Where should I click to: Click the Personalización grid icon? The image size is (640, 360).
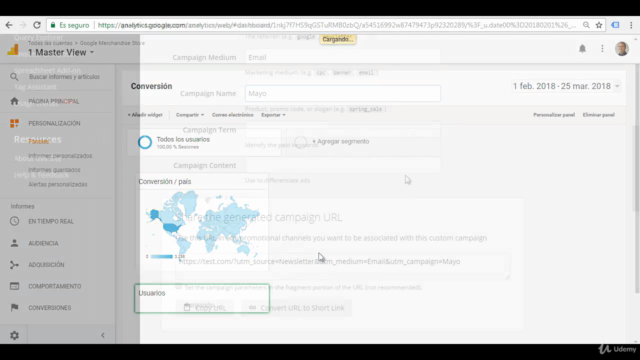(x=14, y=123)
